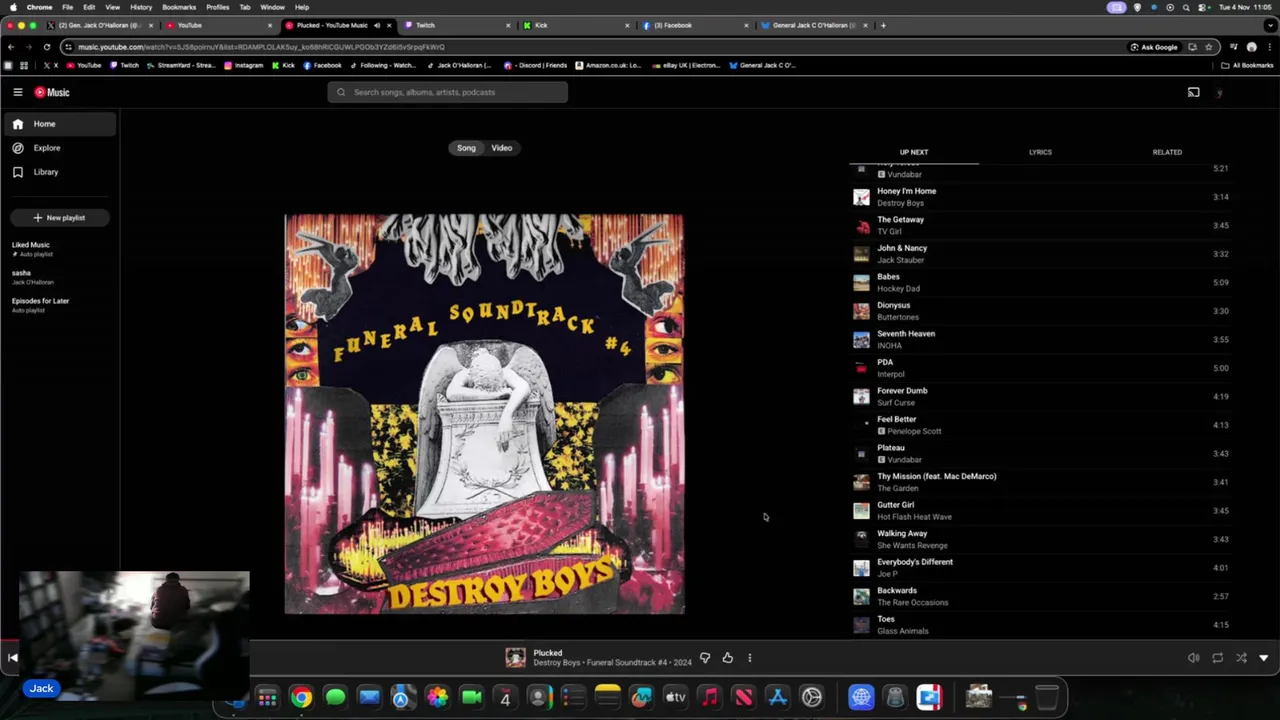Image resolution: width=1280 pixels, height=720 pixels.
Task: Open the Bookmarks menu in menu bar
Action: 179,7
